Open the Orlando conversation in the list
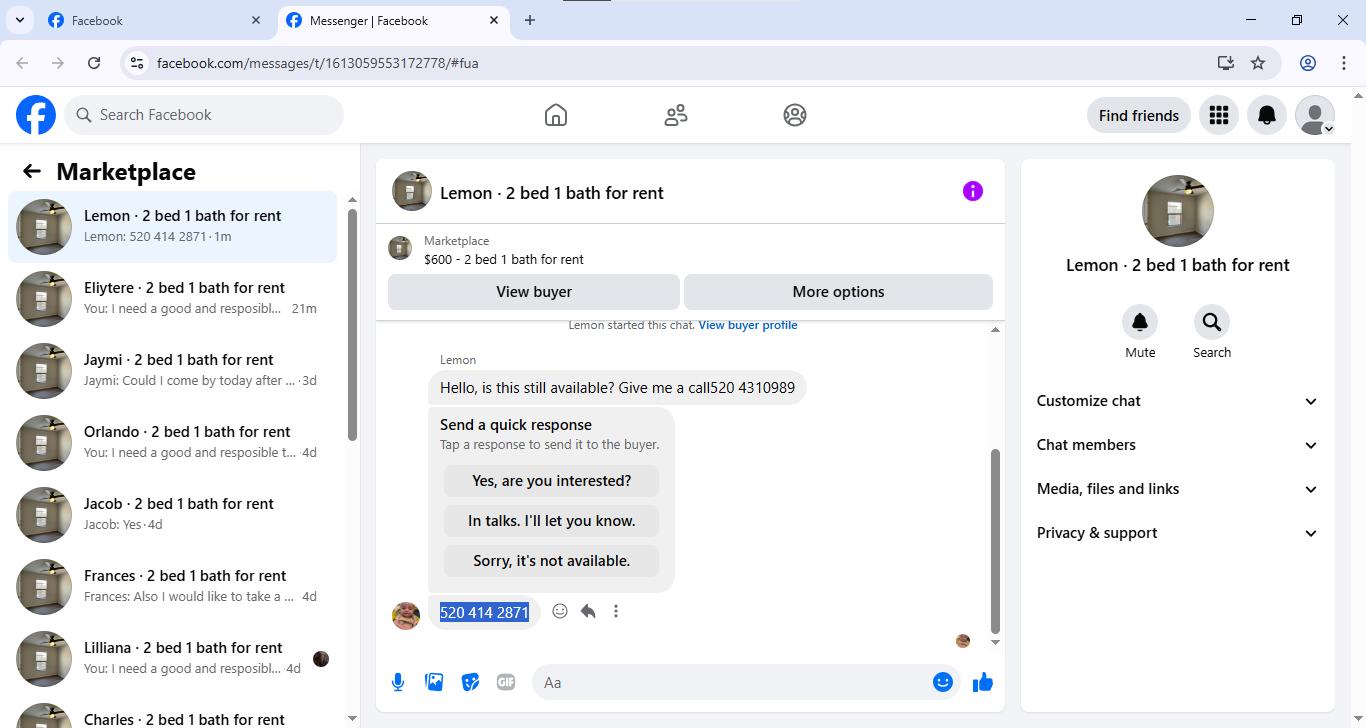This screenshot has width=1366, height=728. click(x=173, y=443)
